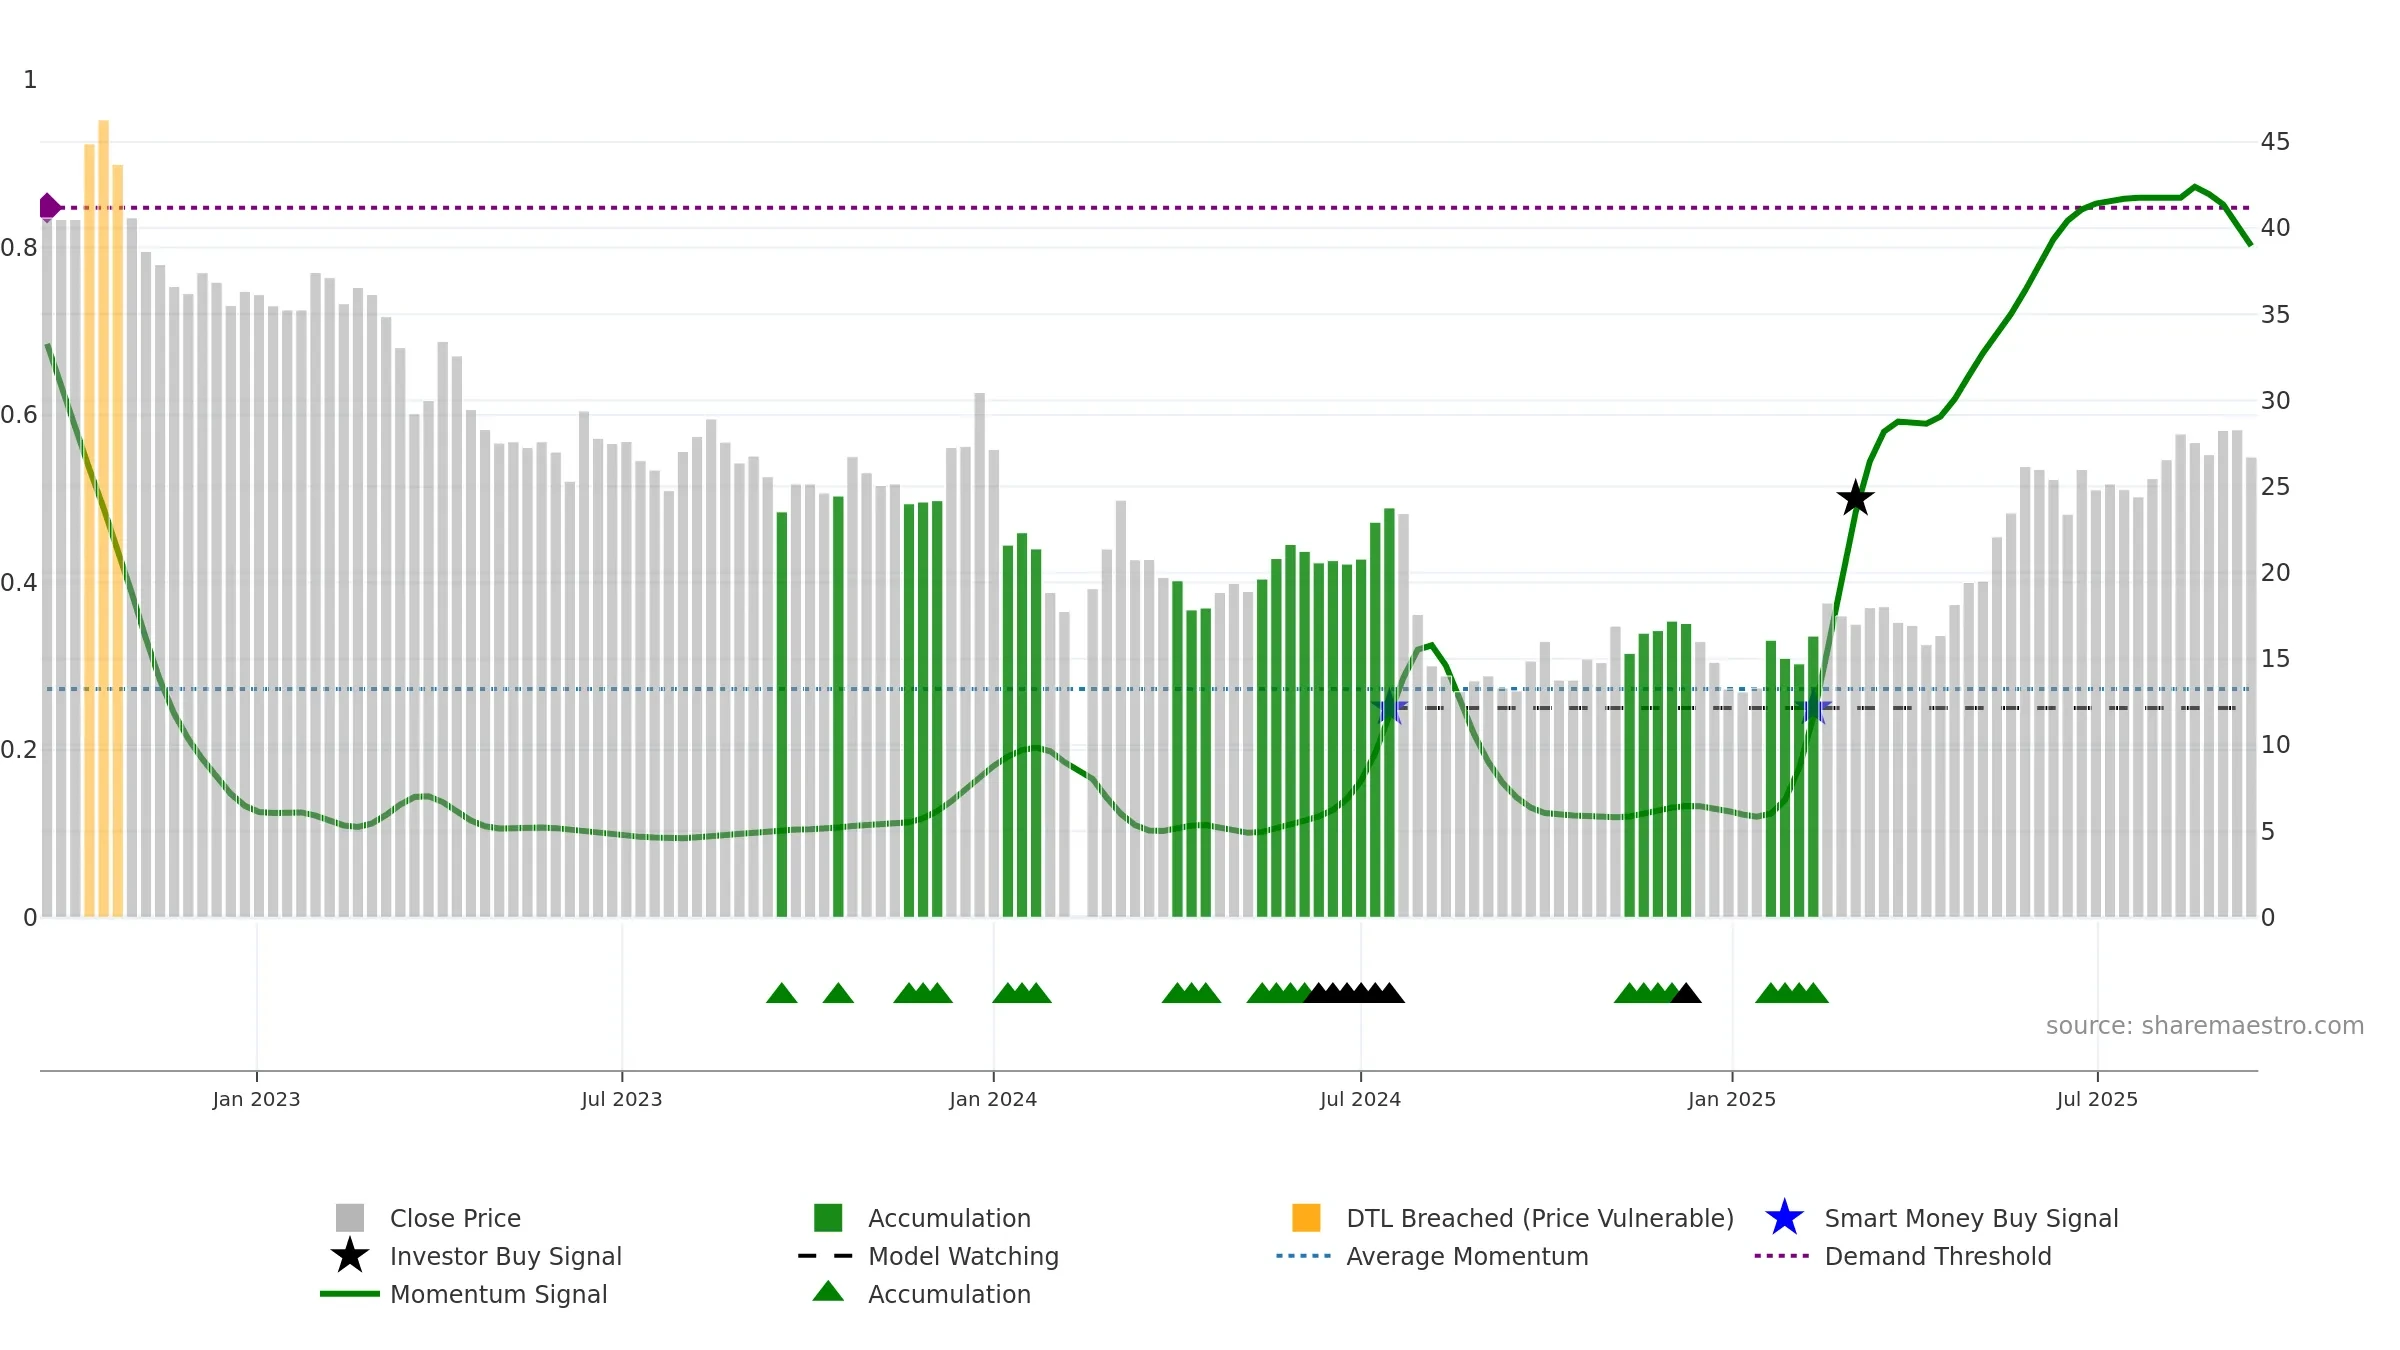The image size is (2400, 1350).
Task: Click the right axis value 45
Action: (x=2275, y=142)
